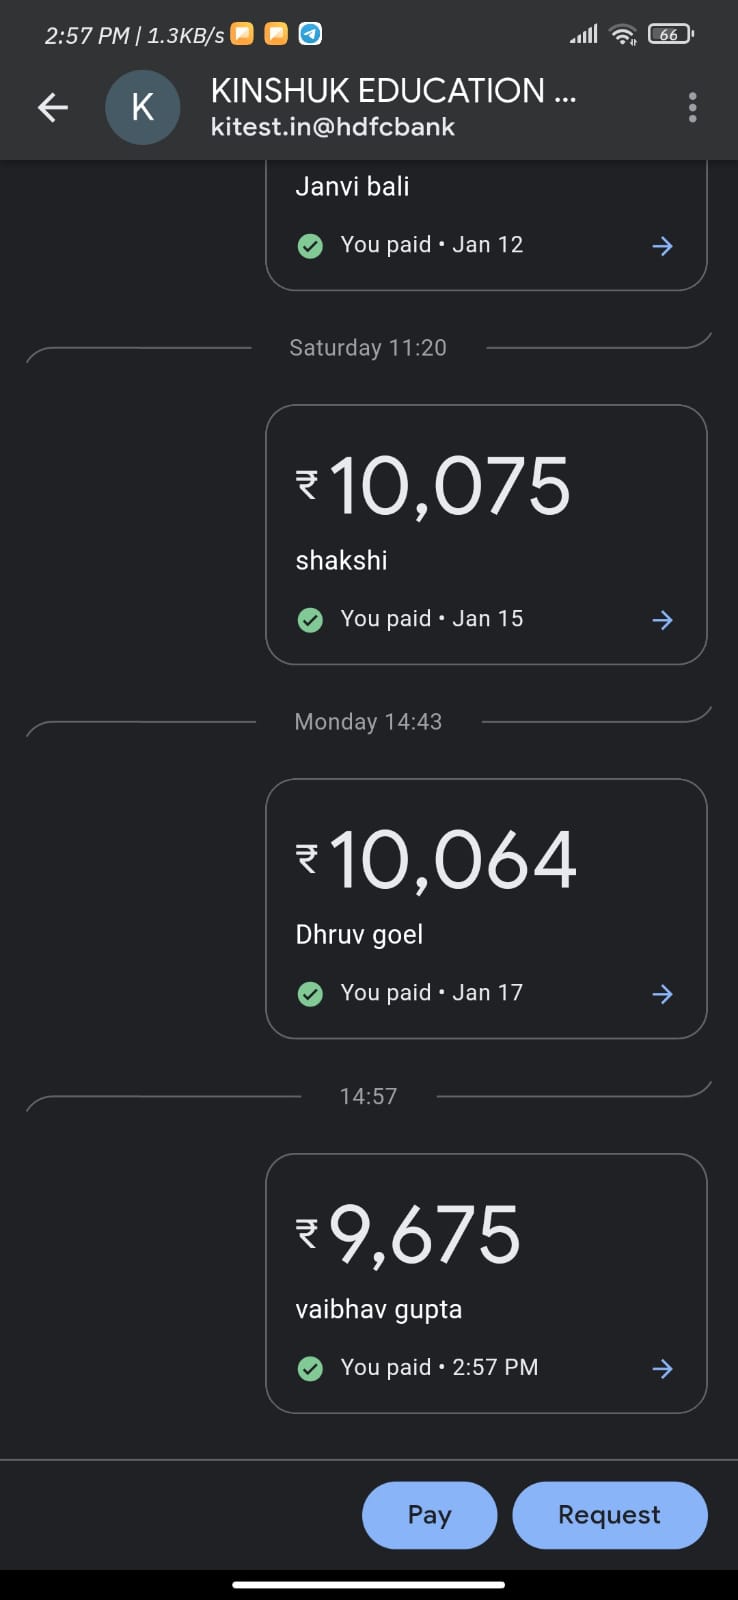738x1600 pixels.
Task: Open shakshi payment details arrow
Action: (662, 620)
